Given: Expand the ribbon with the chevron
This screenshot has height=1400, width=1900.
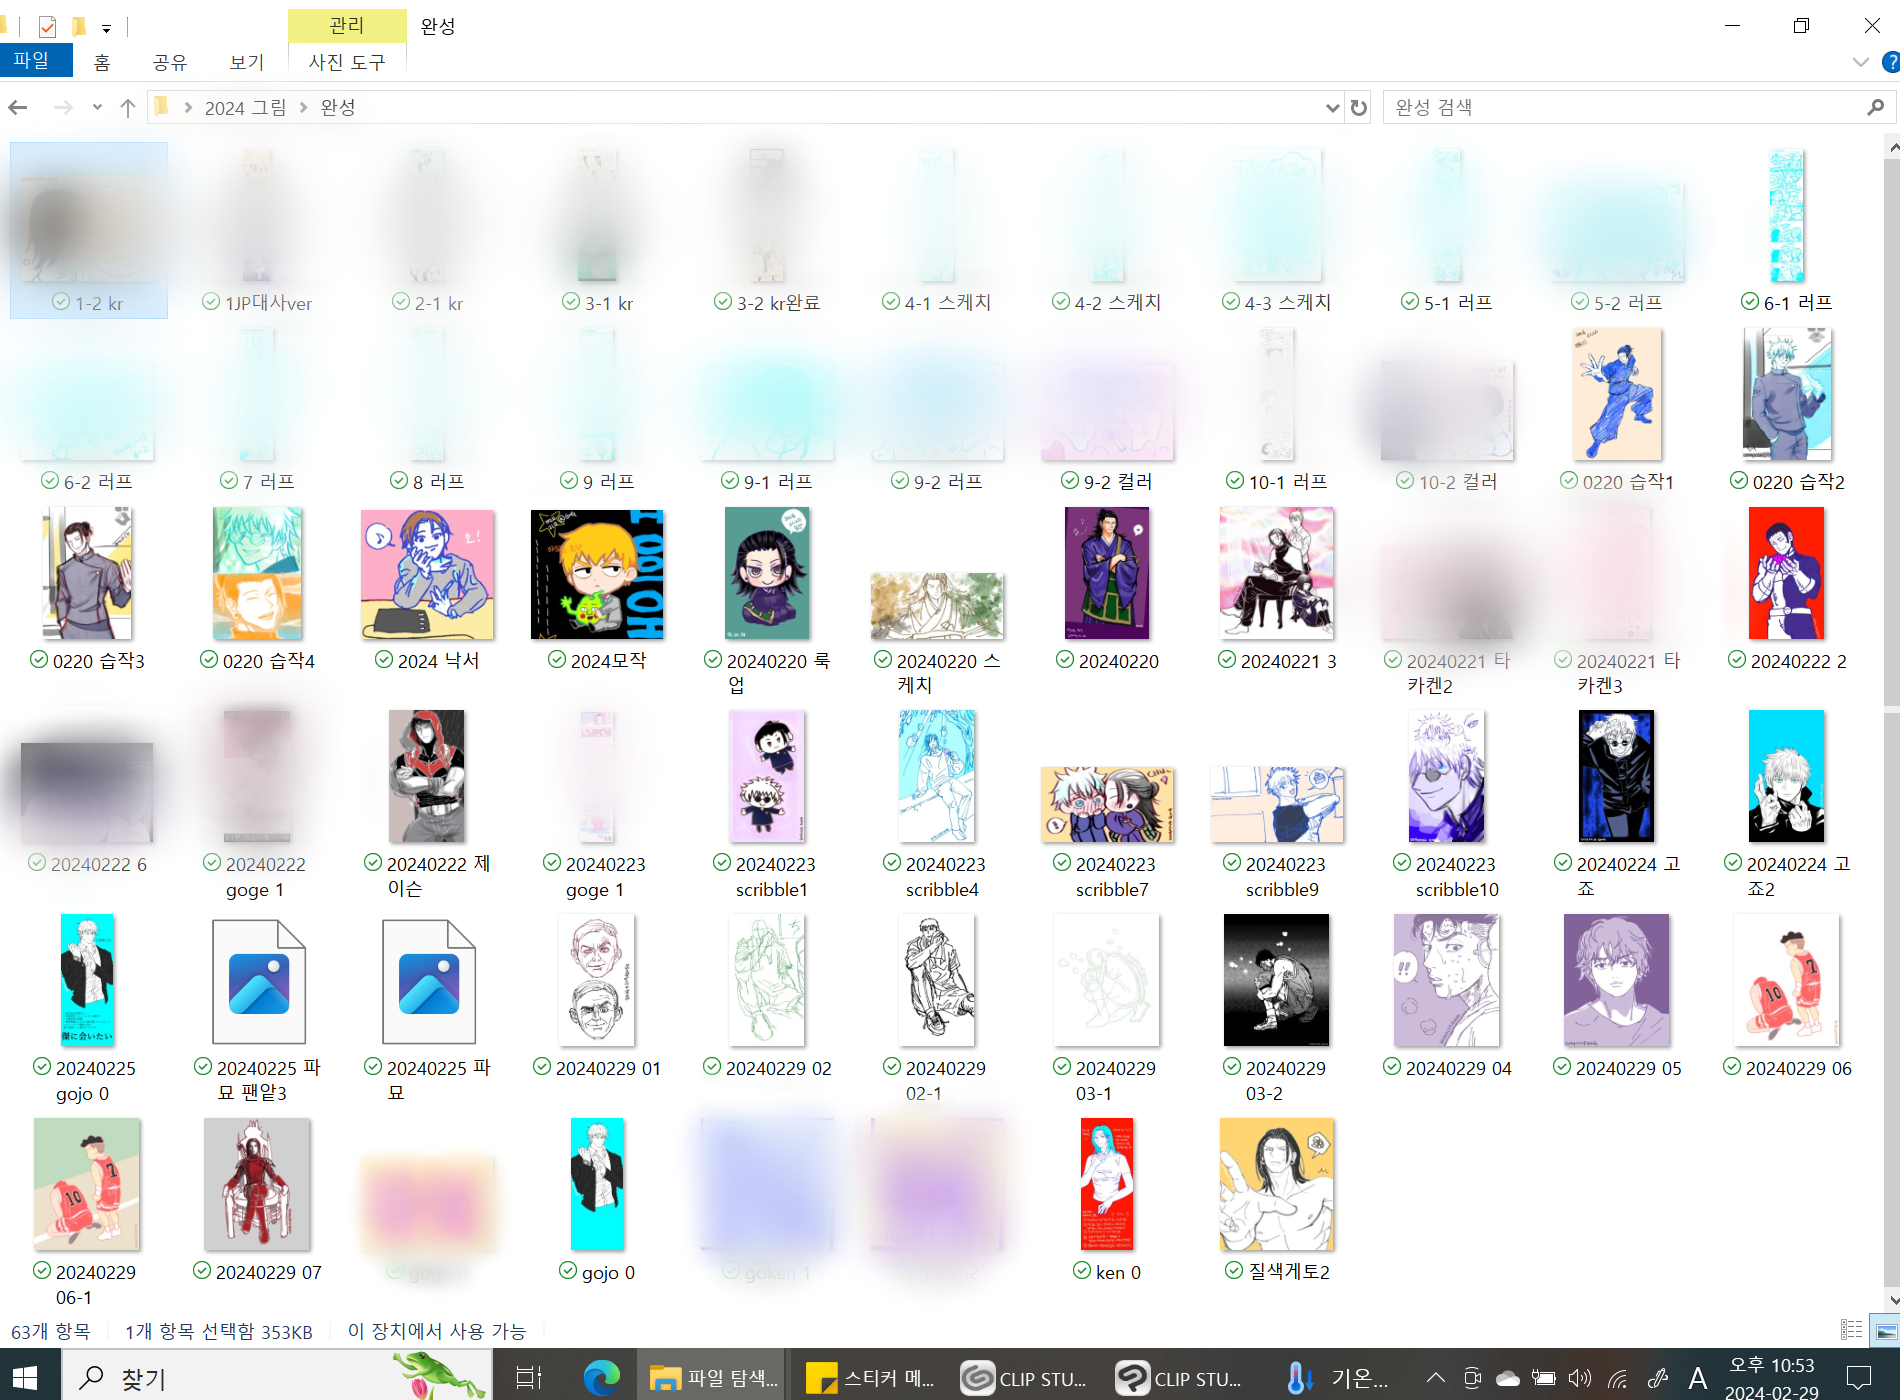Looking at the screenshot, I should point(1860,62).
